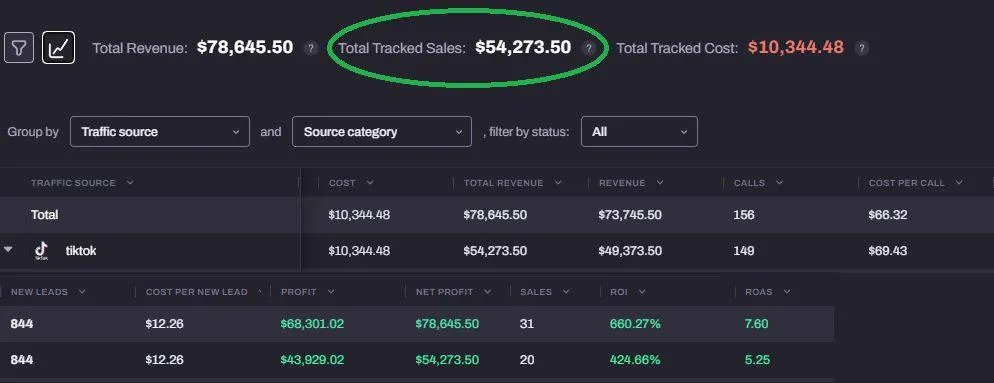Click the ROI column sort chevron
Viewport: 994px width, 383px height.
[642, 292]
